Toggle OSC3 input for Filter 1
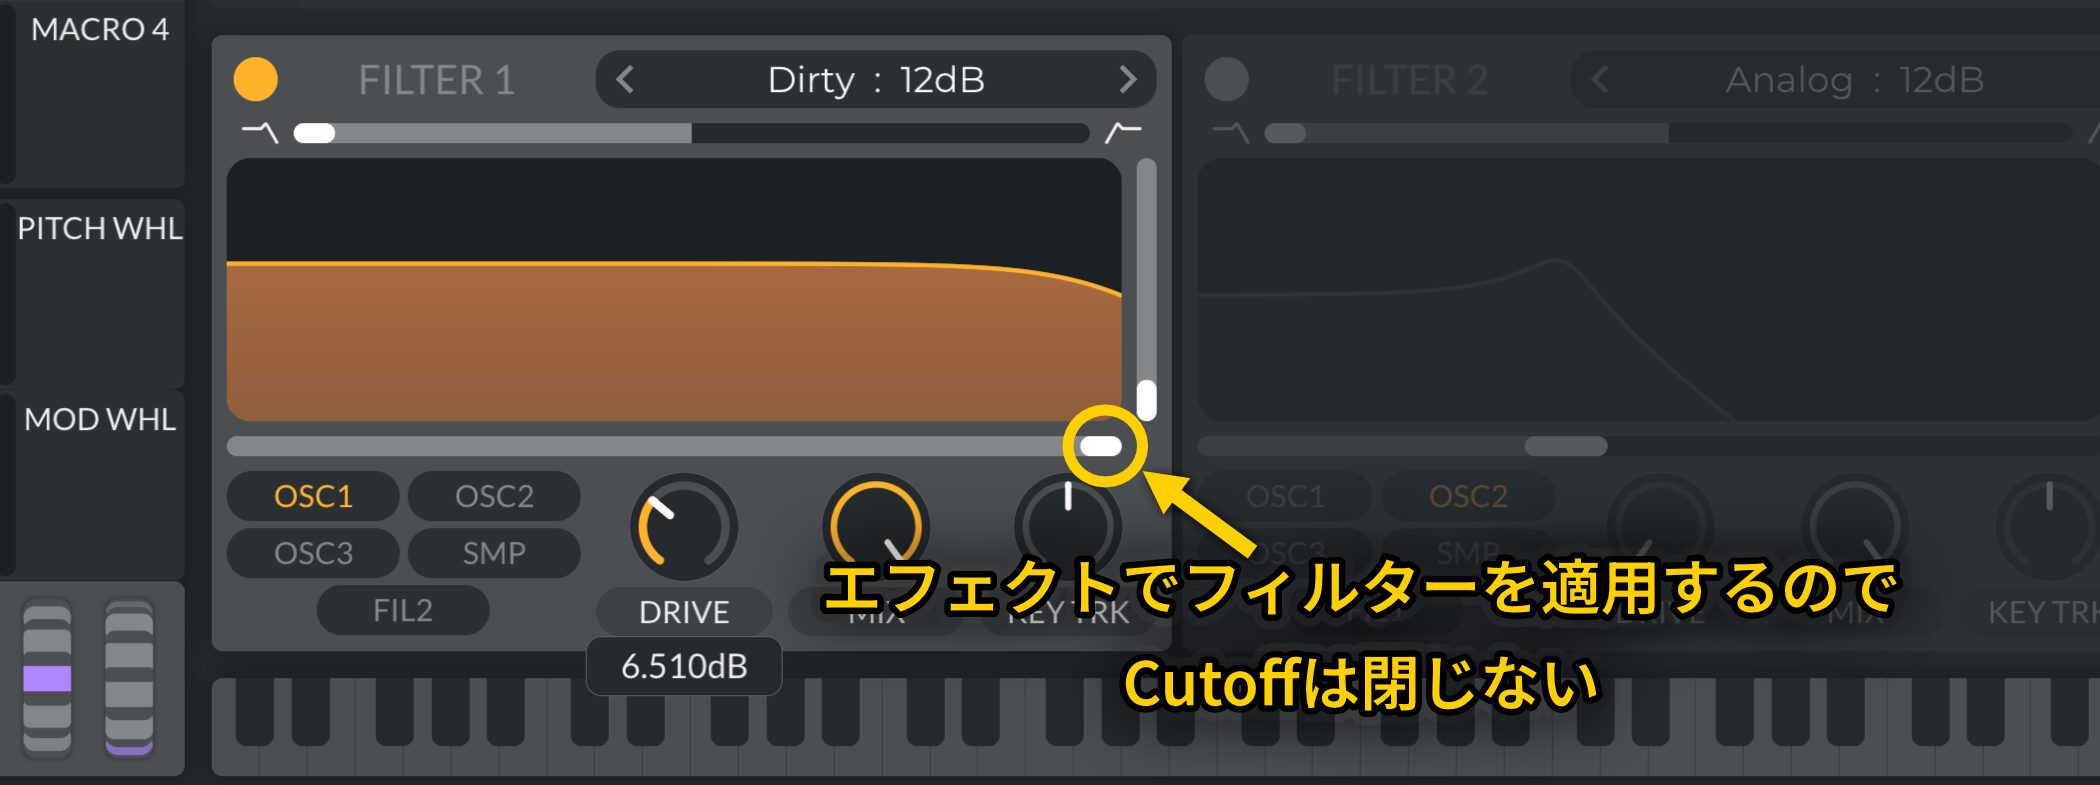Viewport: 2100px width, 785px height. pyautogui.click(x=313, y=553)
